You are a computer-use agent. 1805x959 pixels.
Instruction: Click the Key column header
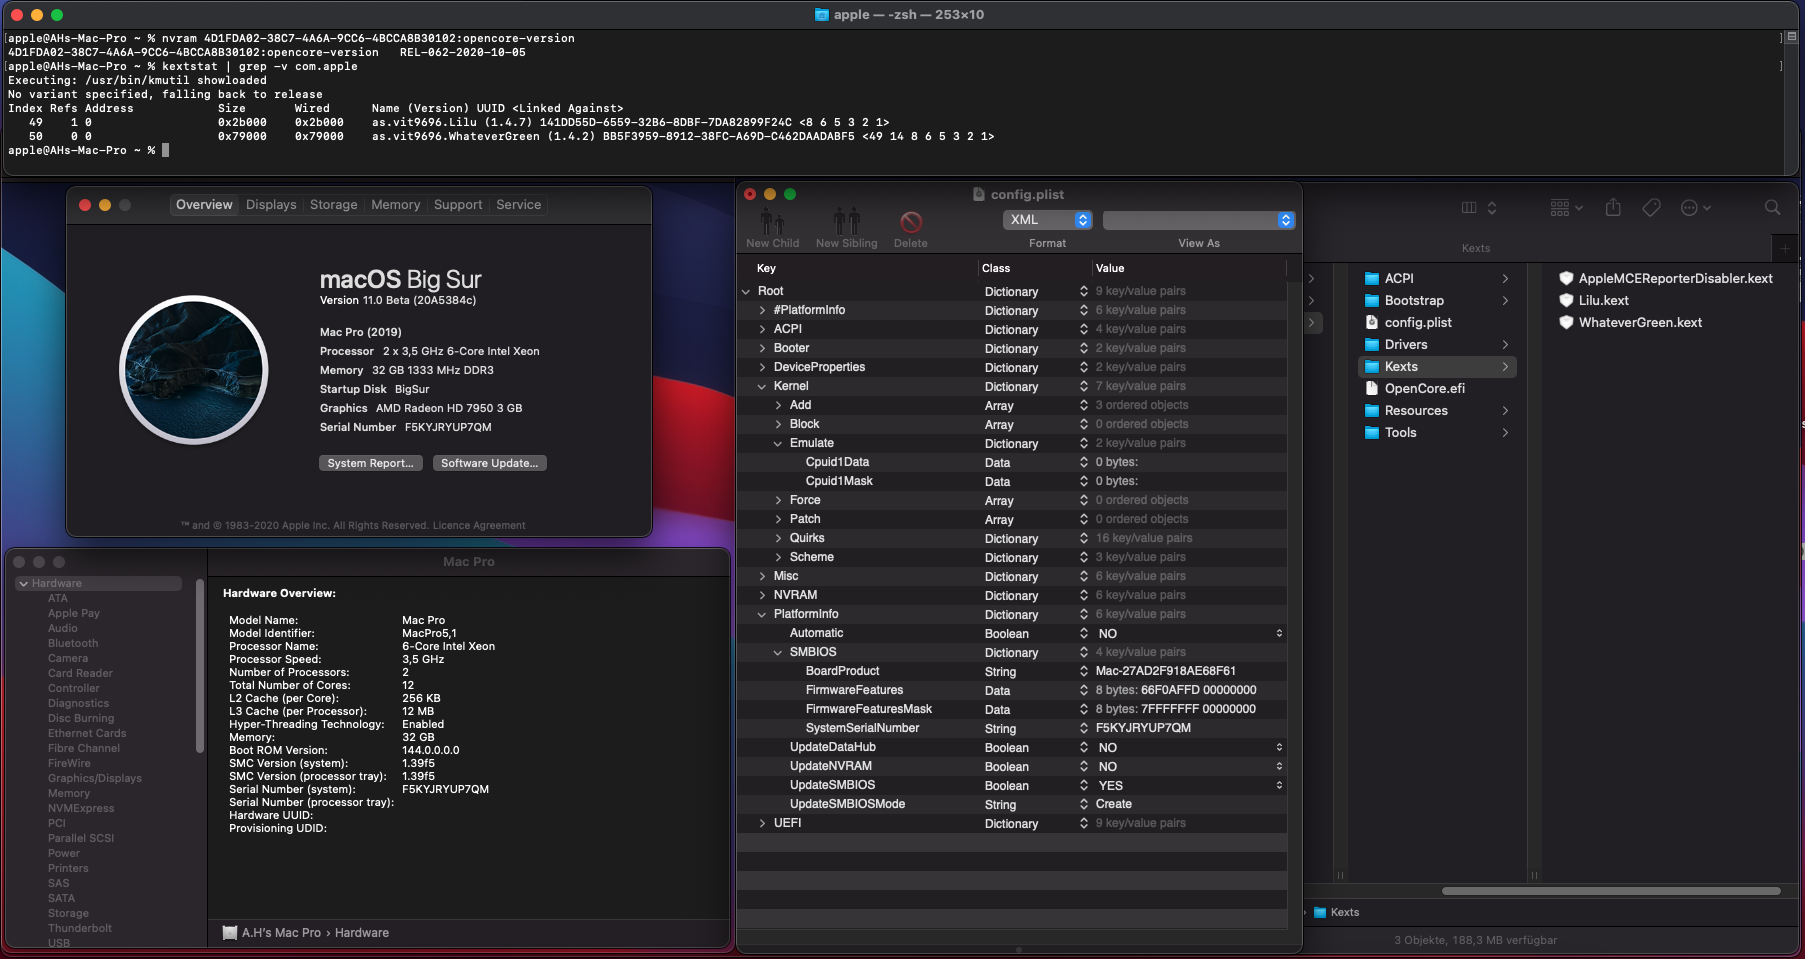[766, 268]
